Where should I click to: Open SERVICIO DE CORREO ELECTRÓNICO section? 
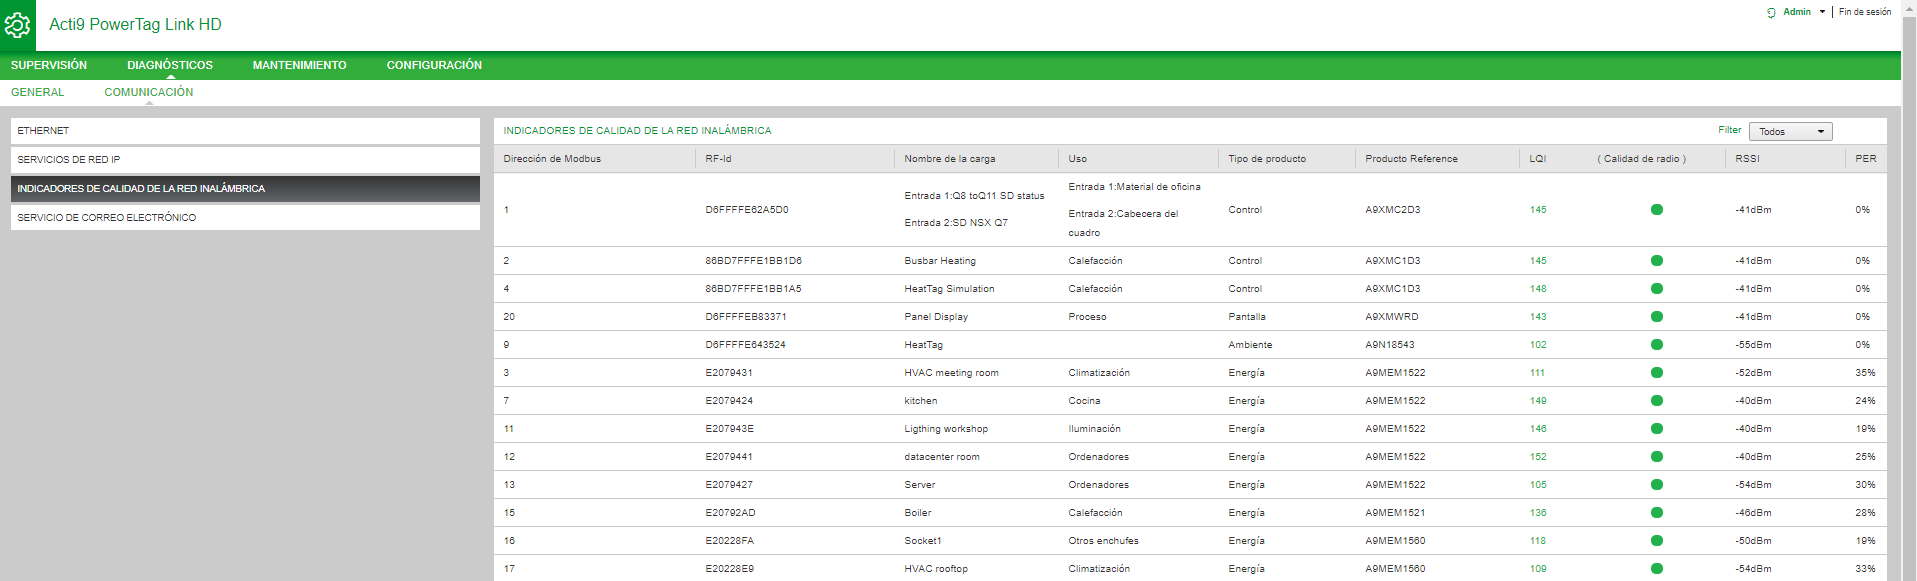pyautogui.click(x=245, y=218)
